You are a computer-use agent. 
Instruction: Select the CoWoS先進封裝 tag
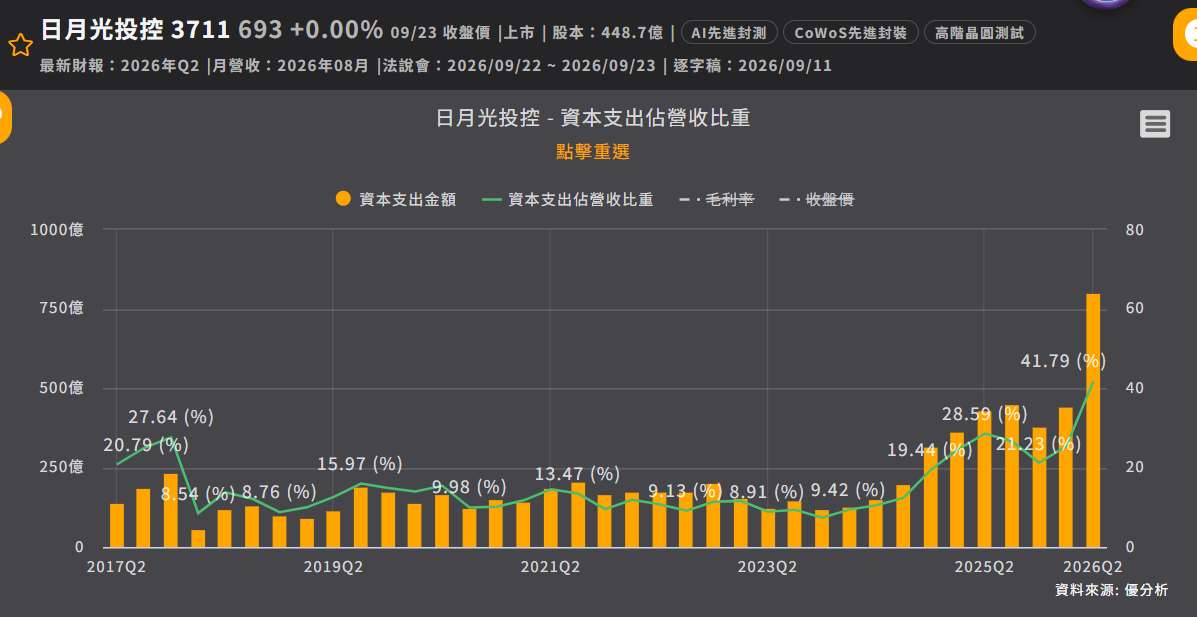click(x=850, y=32)
